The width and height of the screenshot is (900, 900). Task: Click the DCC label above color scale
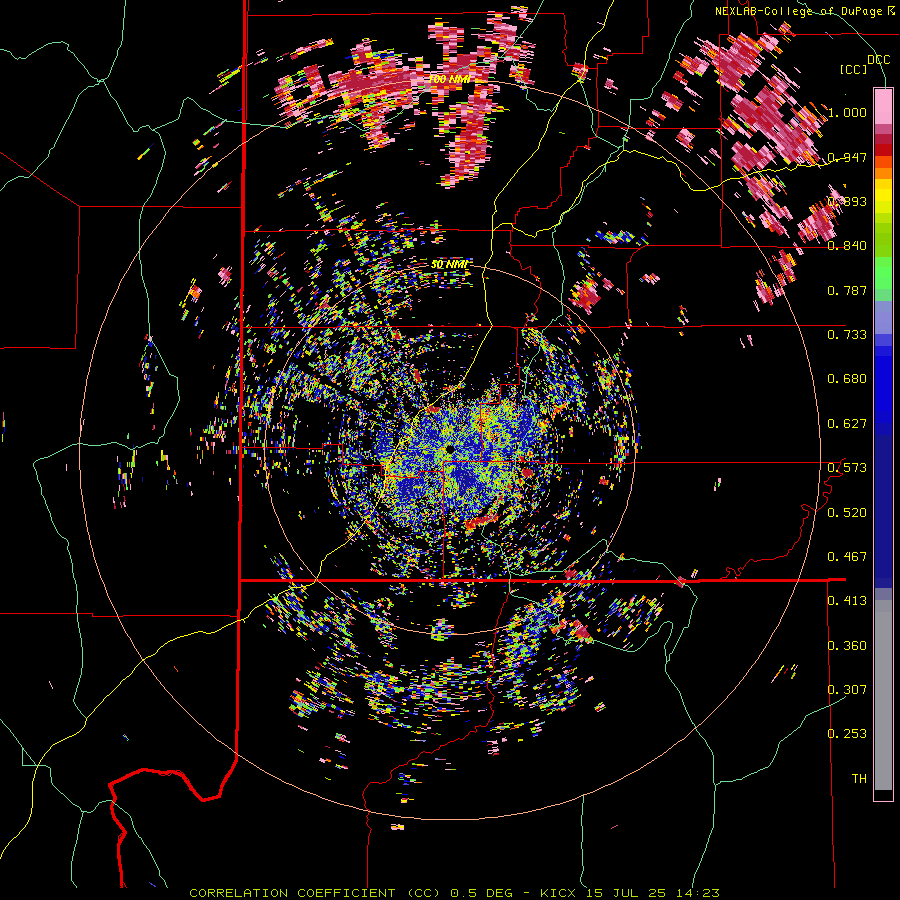pyautogui.click(x=878, y=60)
